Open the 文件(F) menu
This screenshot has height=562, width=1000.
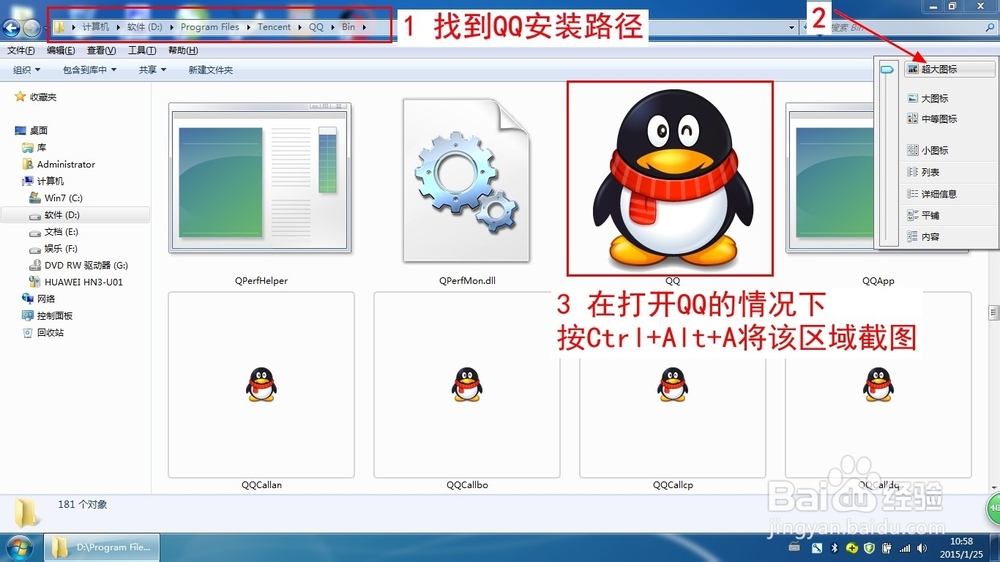[x=20, y=50]
